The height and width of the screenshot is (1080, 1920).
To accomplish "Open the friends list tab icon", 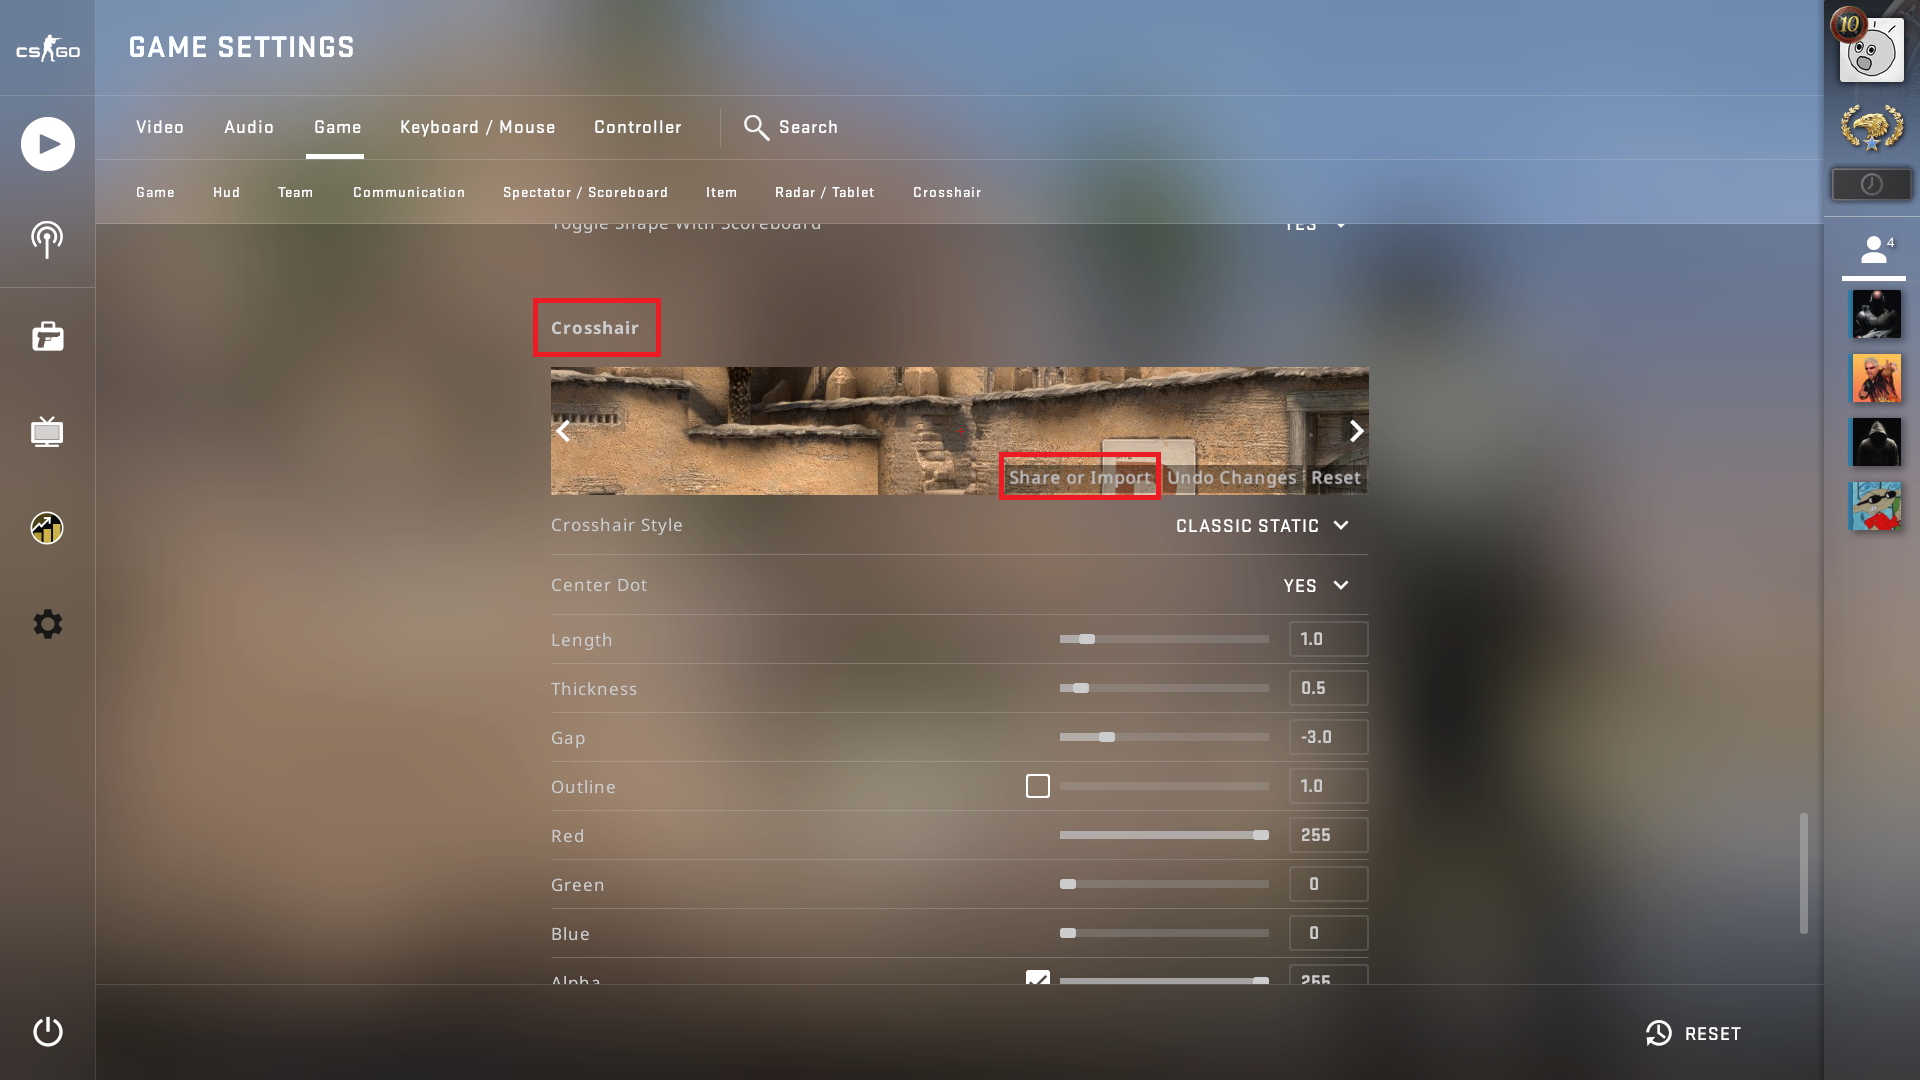I will pos(1874,250).
